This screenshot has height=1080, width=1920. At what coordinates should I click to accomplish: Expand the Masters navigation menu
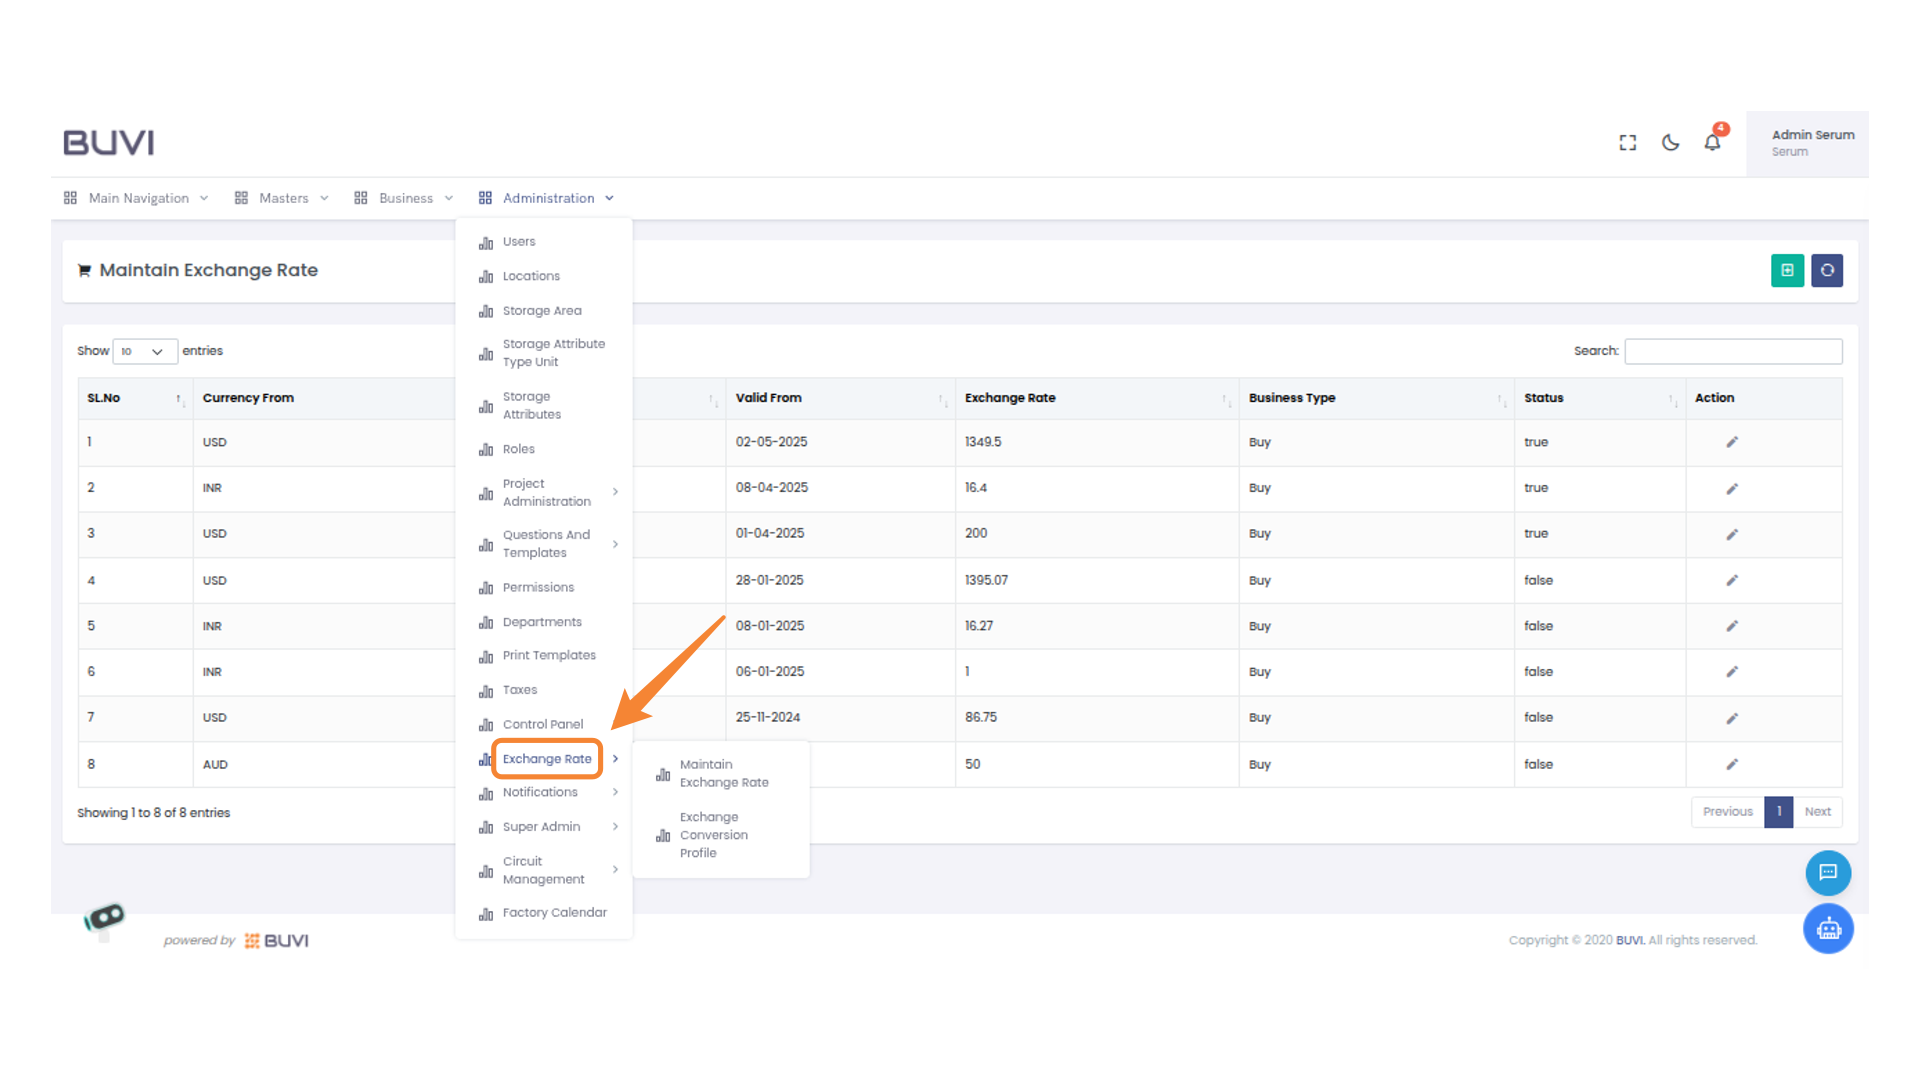pos(282,198)
